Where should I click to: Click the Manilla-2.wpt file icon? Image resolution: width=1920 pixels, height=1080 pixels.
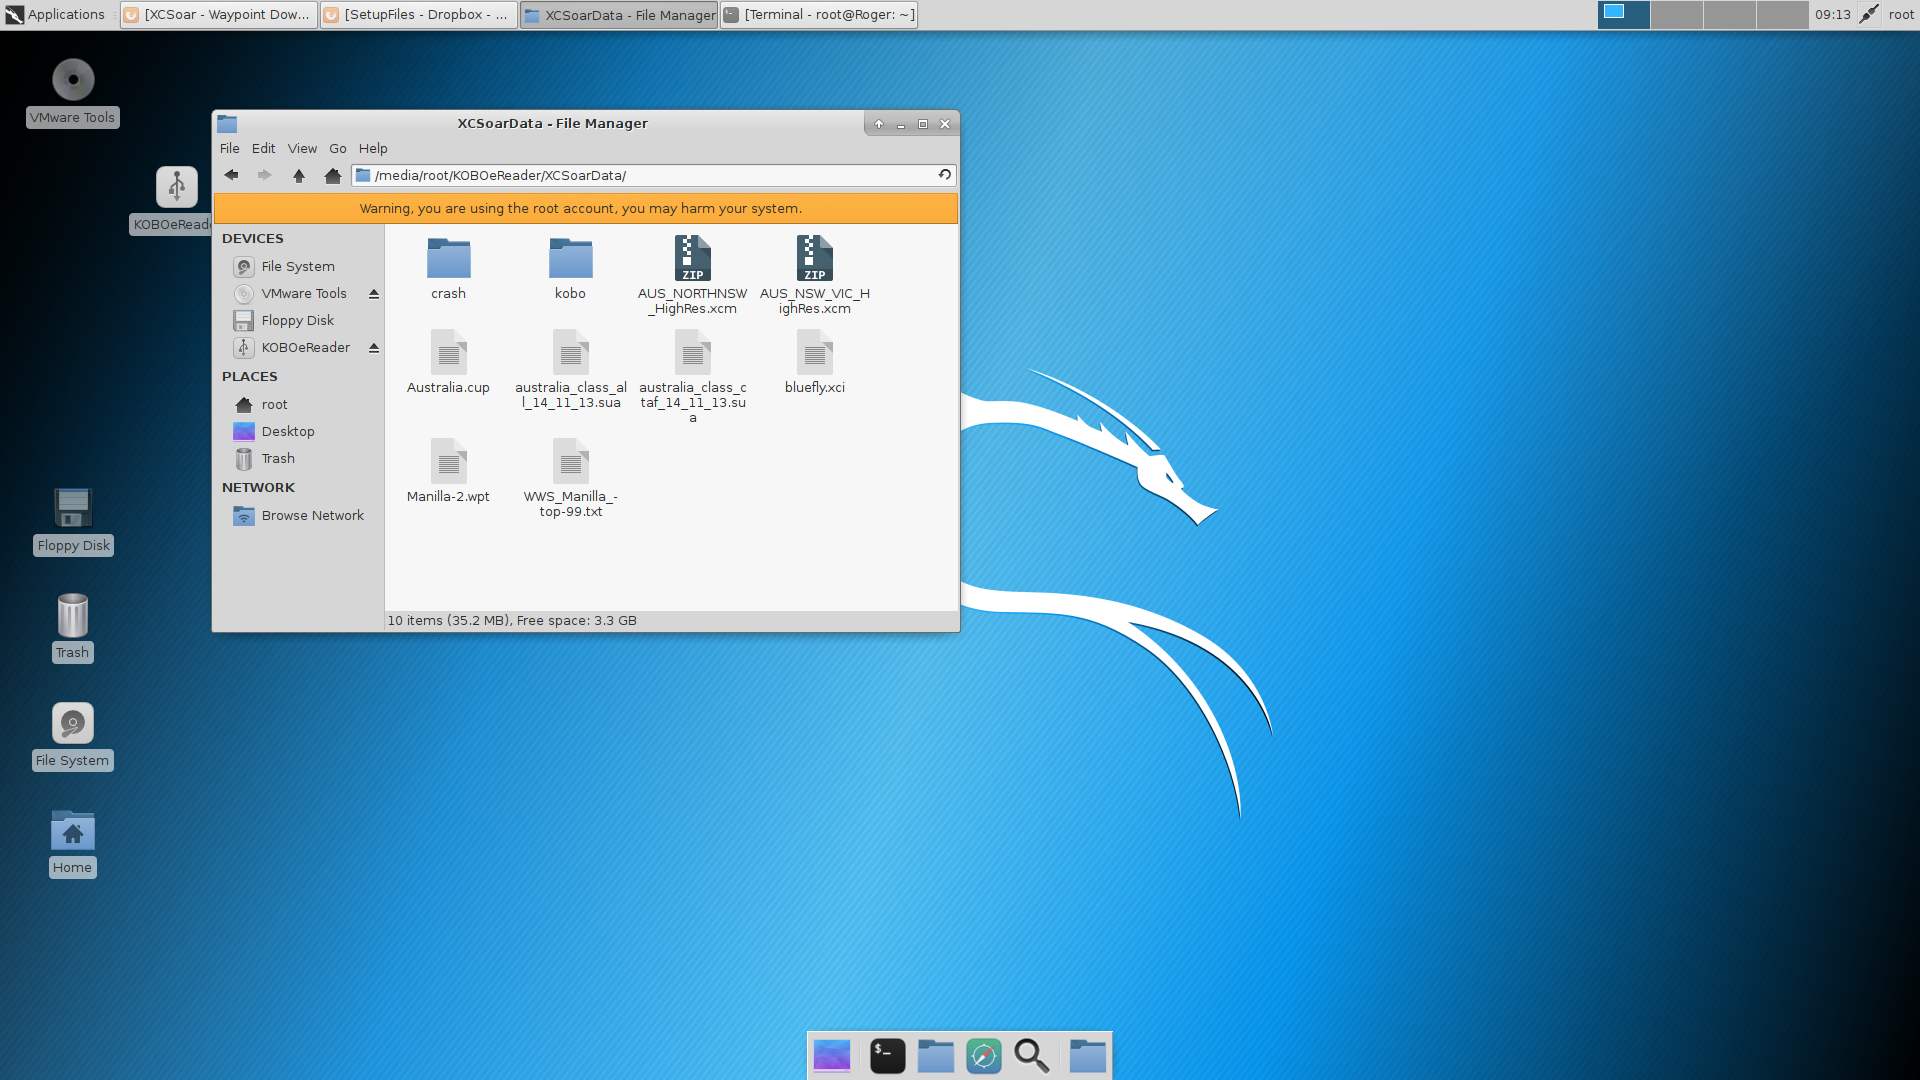coord(448,462)
